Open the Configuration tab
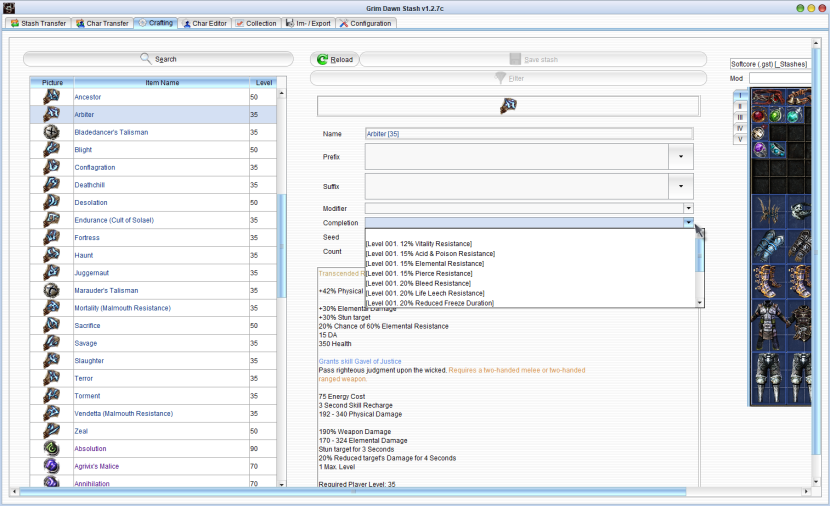Viewport: 830px width, 506px height. (365, 23)
